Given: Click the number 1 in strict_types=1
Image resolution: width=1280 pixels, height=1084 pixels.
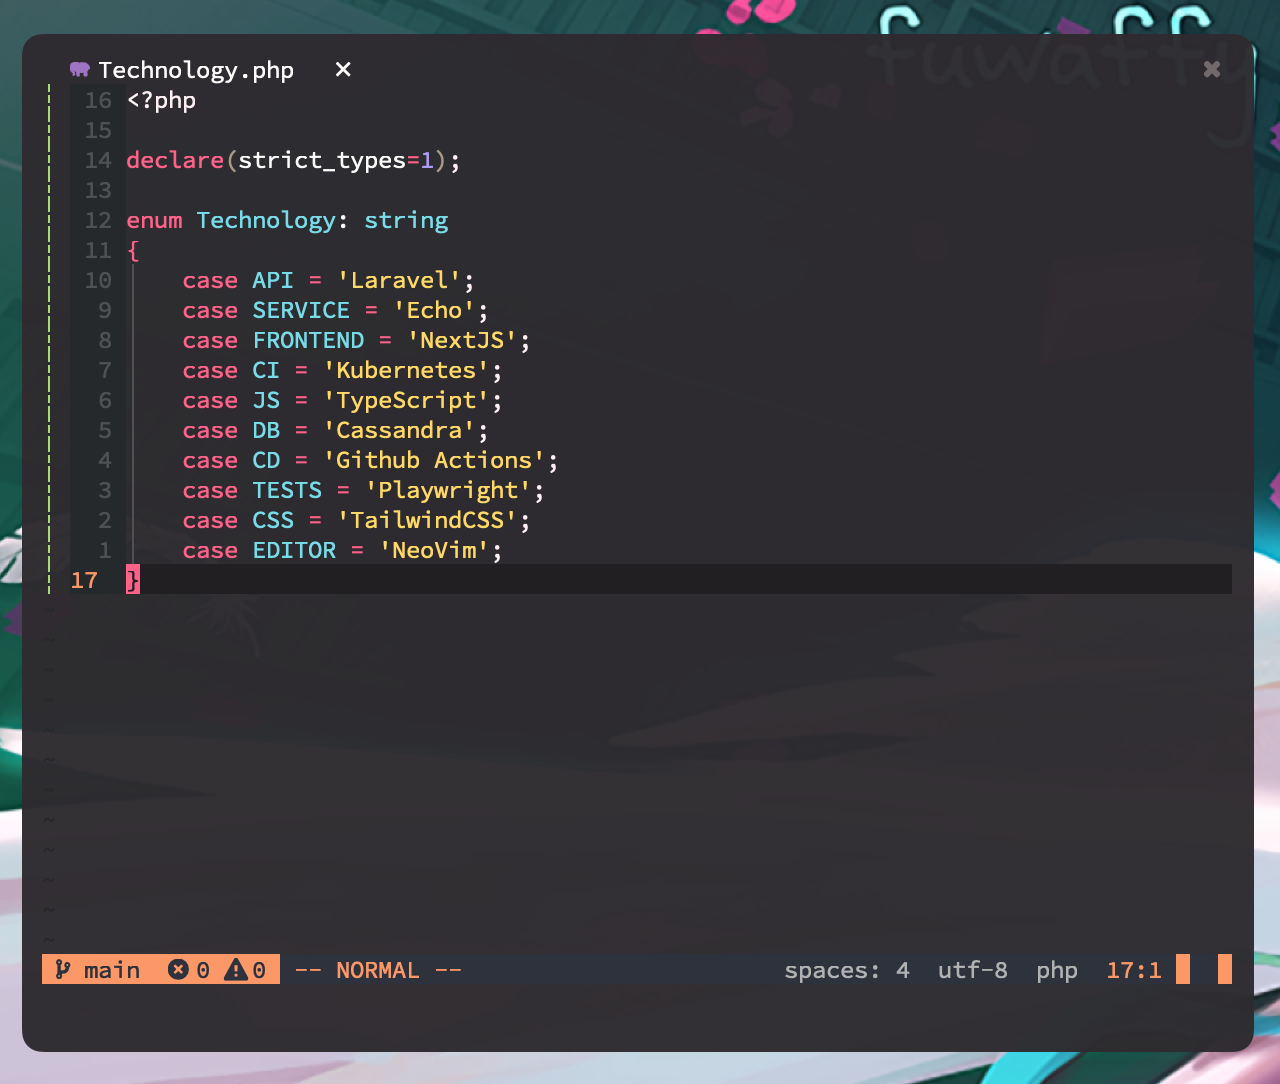Looking at the screenshot, I should [x=427, y=160].
